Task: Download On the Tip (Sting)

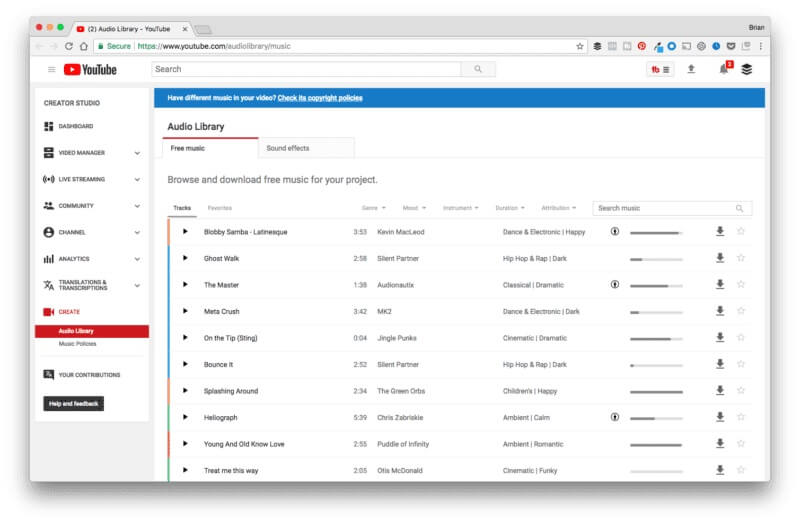Action: [720, 337]
